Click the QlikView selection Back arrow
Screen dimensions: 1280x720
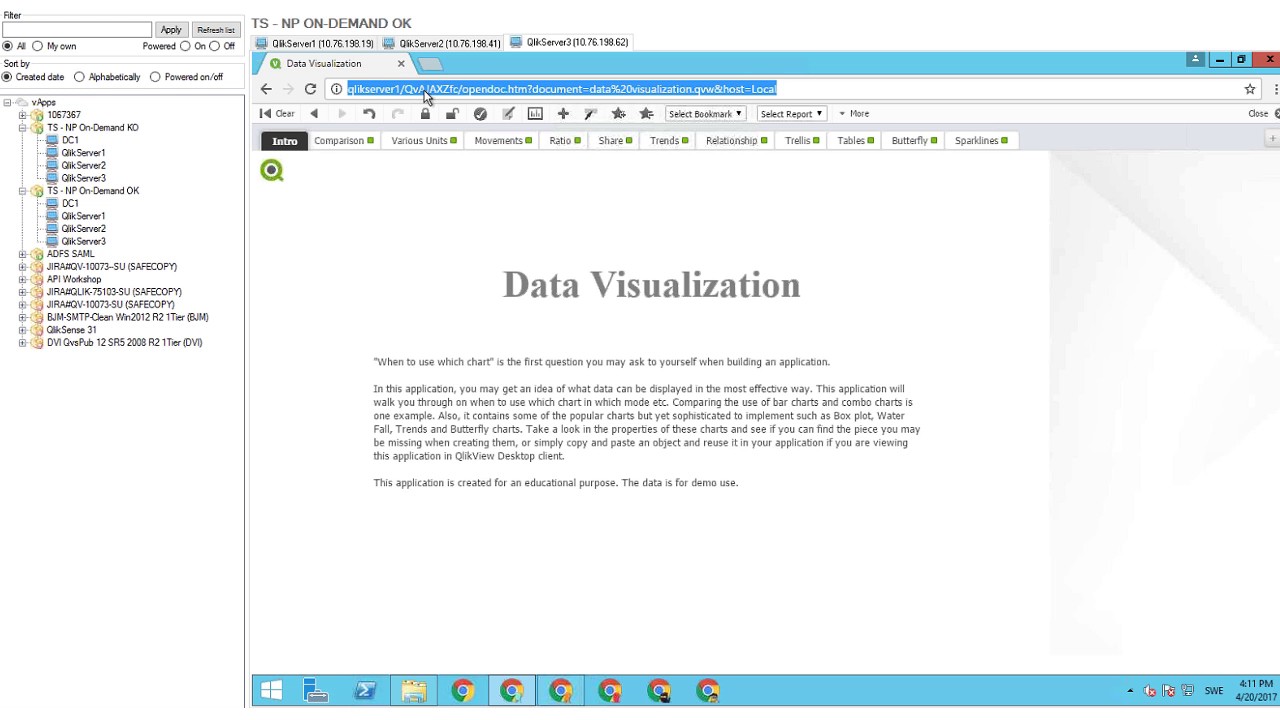click(x=314, y=114)
